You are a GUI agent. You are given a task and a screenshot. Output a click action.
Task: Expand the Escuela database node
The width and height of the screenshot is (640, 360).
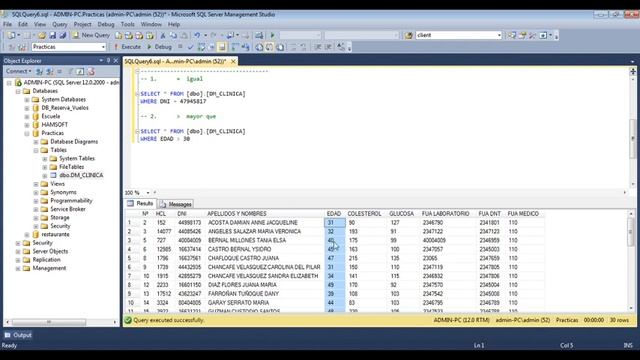[27, 117]
